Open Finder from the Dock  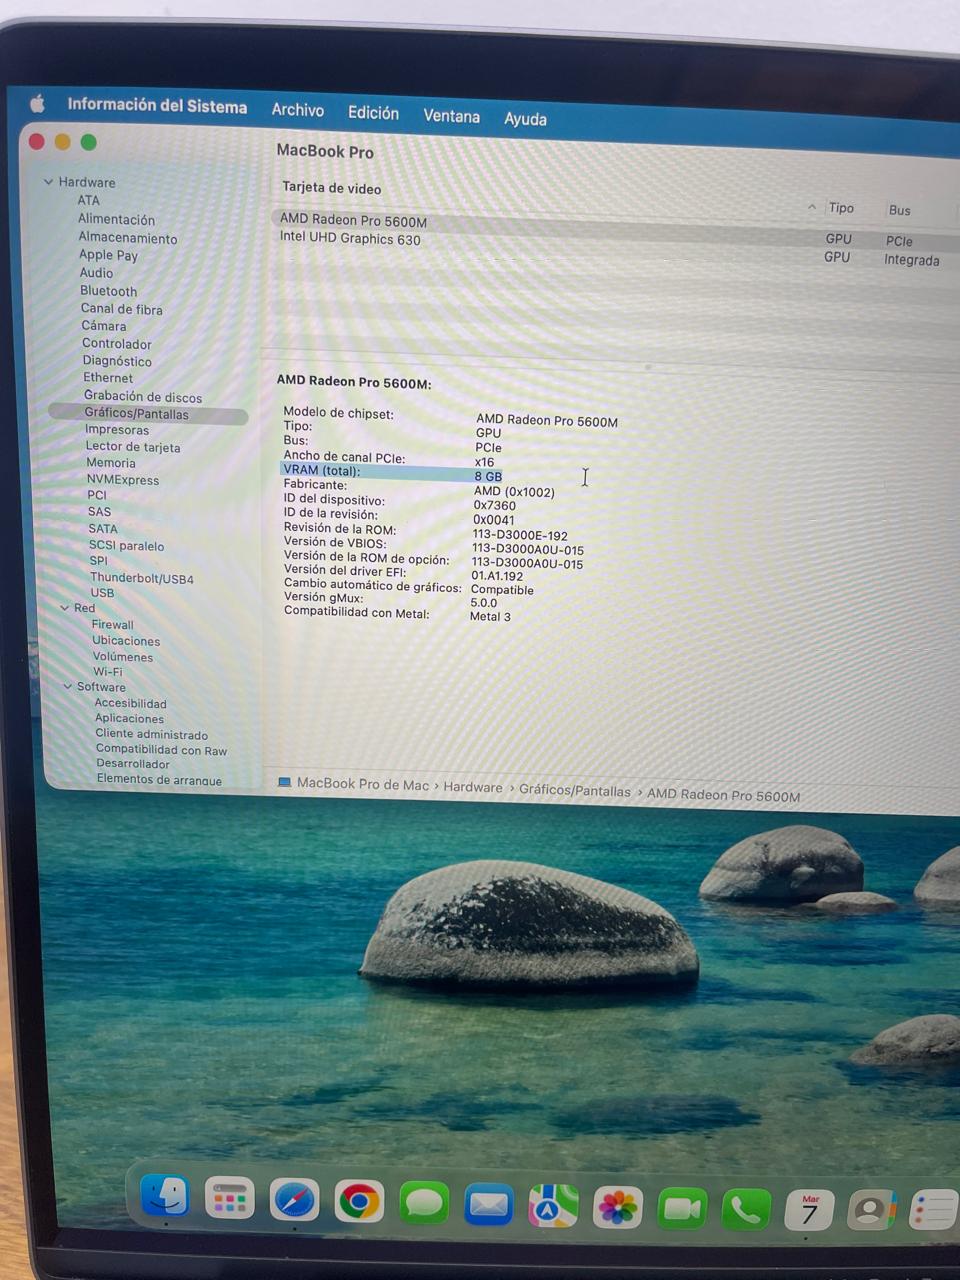tap(165, 1194)
